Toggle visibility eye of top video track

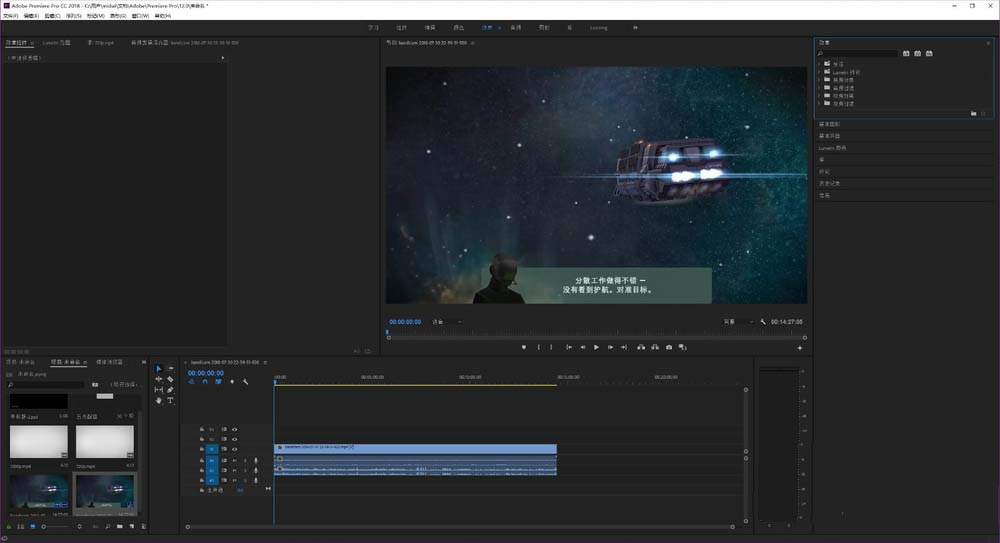[x=234, y=429]
